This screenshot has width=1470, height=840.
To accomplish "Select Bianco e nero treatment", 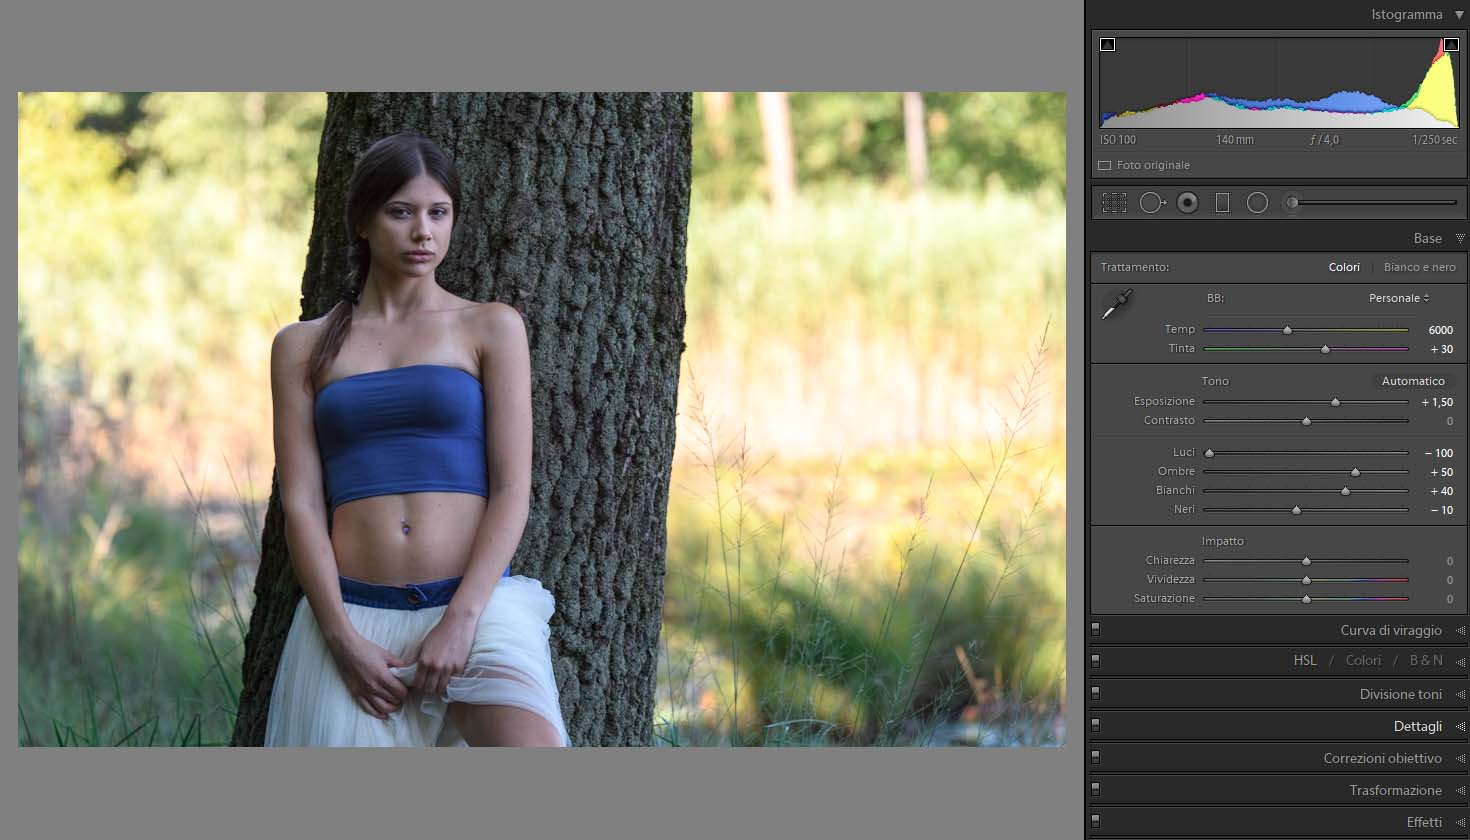I will click(x=1419, y=267).
